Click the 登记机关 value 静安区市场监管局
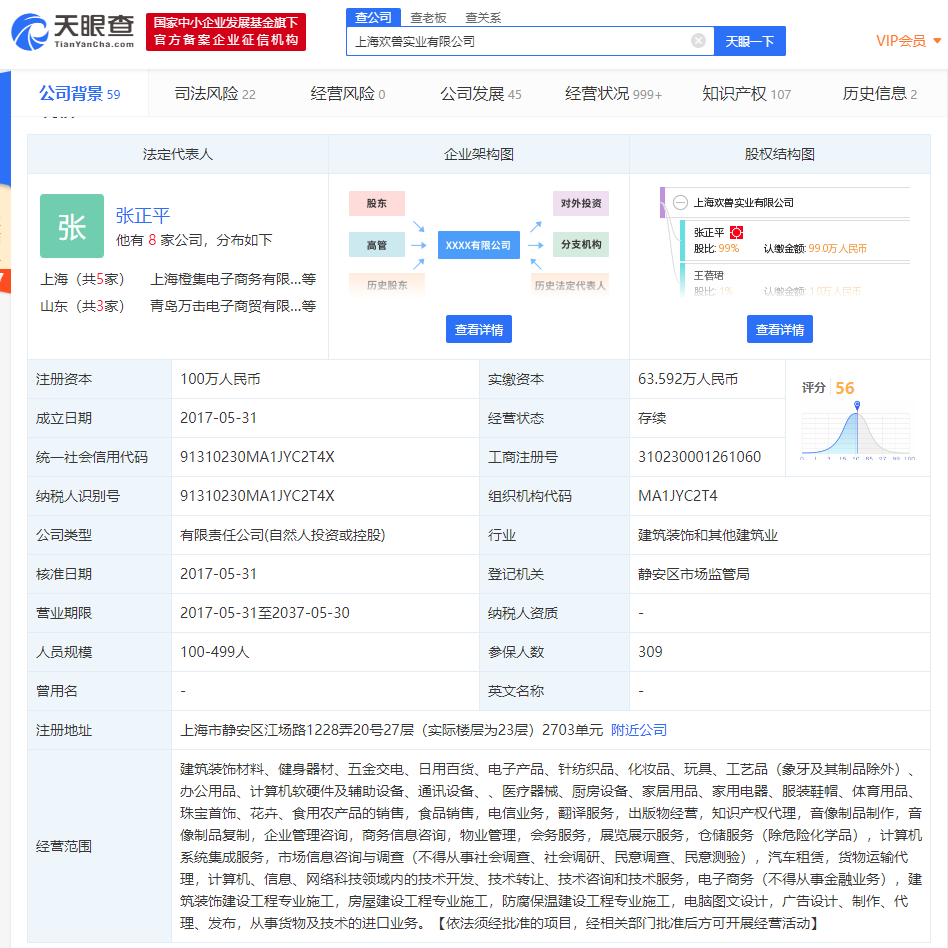 pos(693,574)
